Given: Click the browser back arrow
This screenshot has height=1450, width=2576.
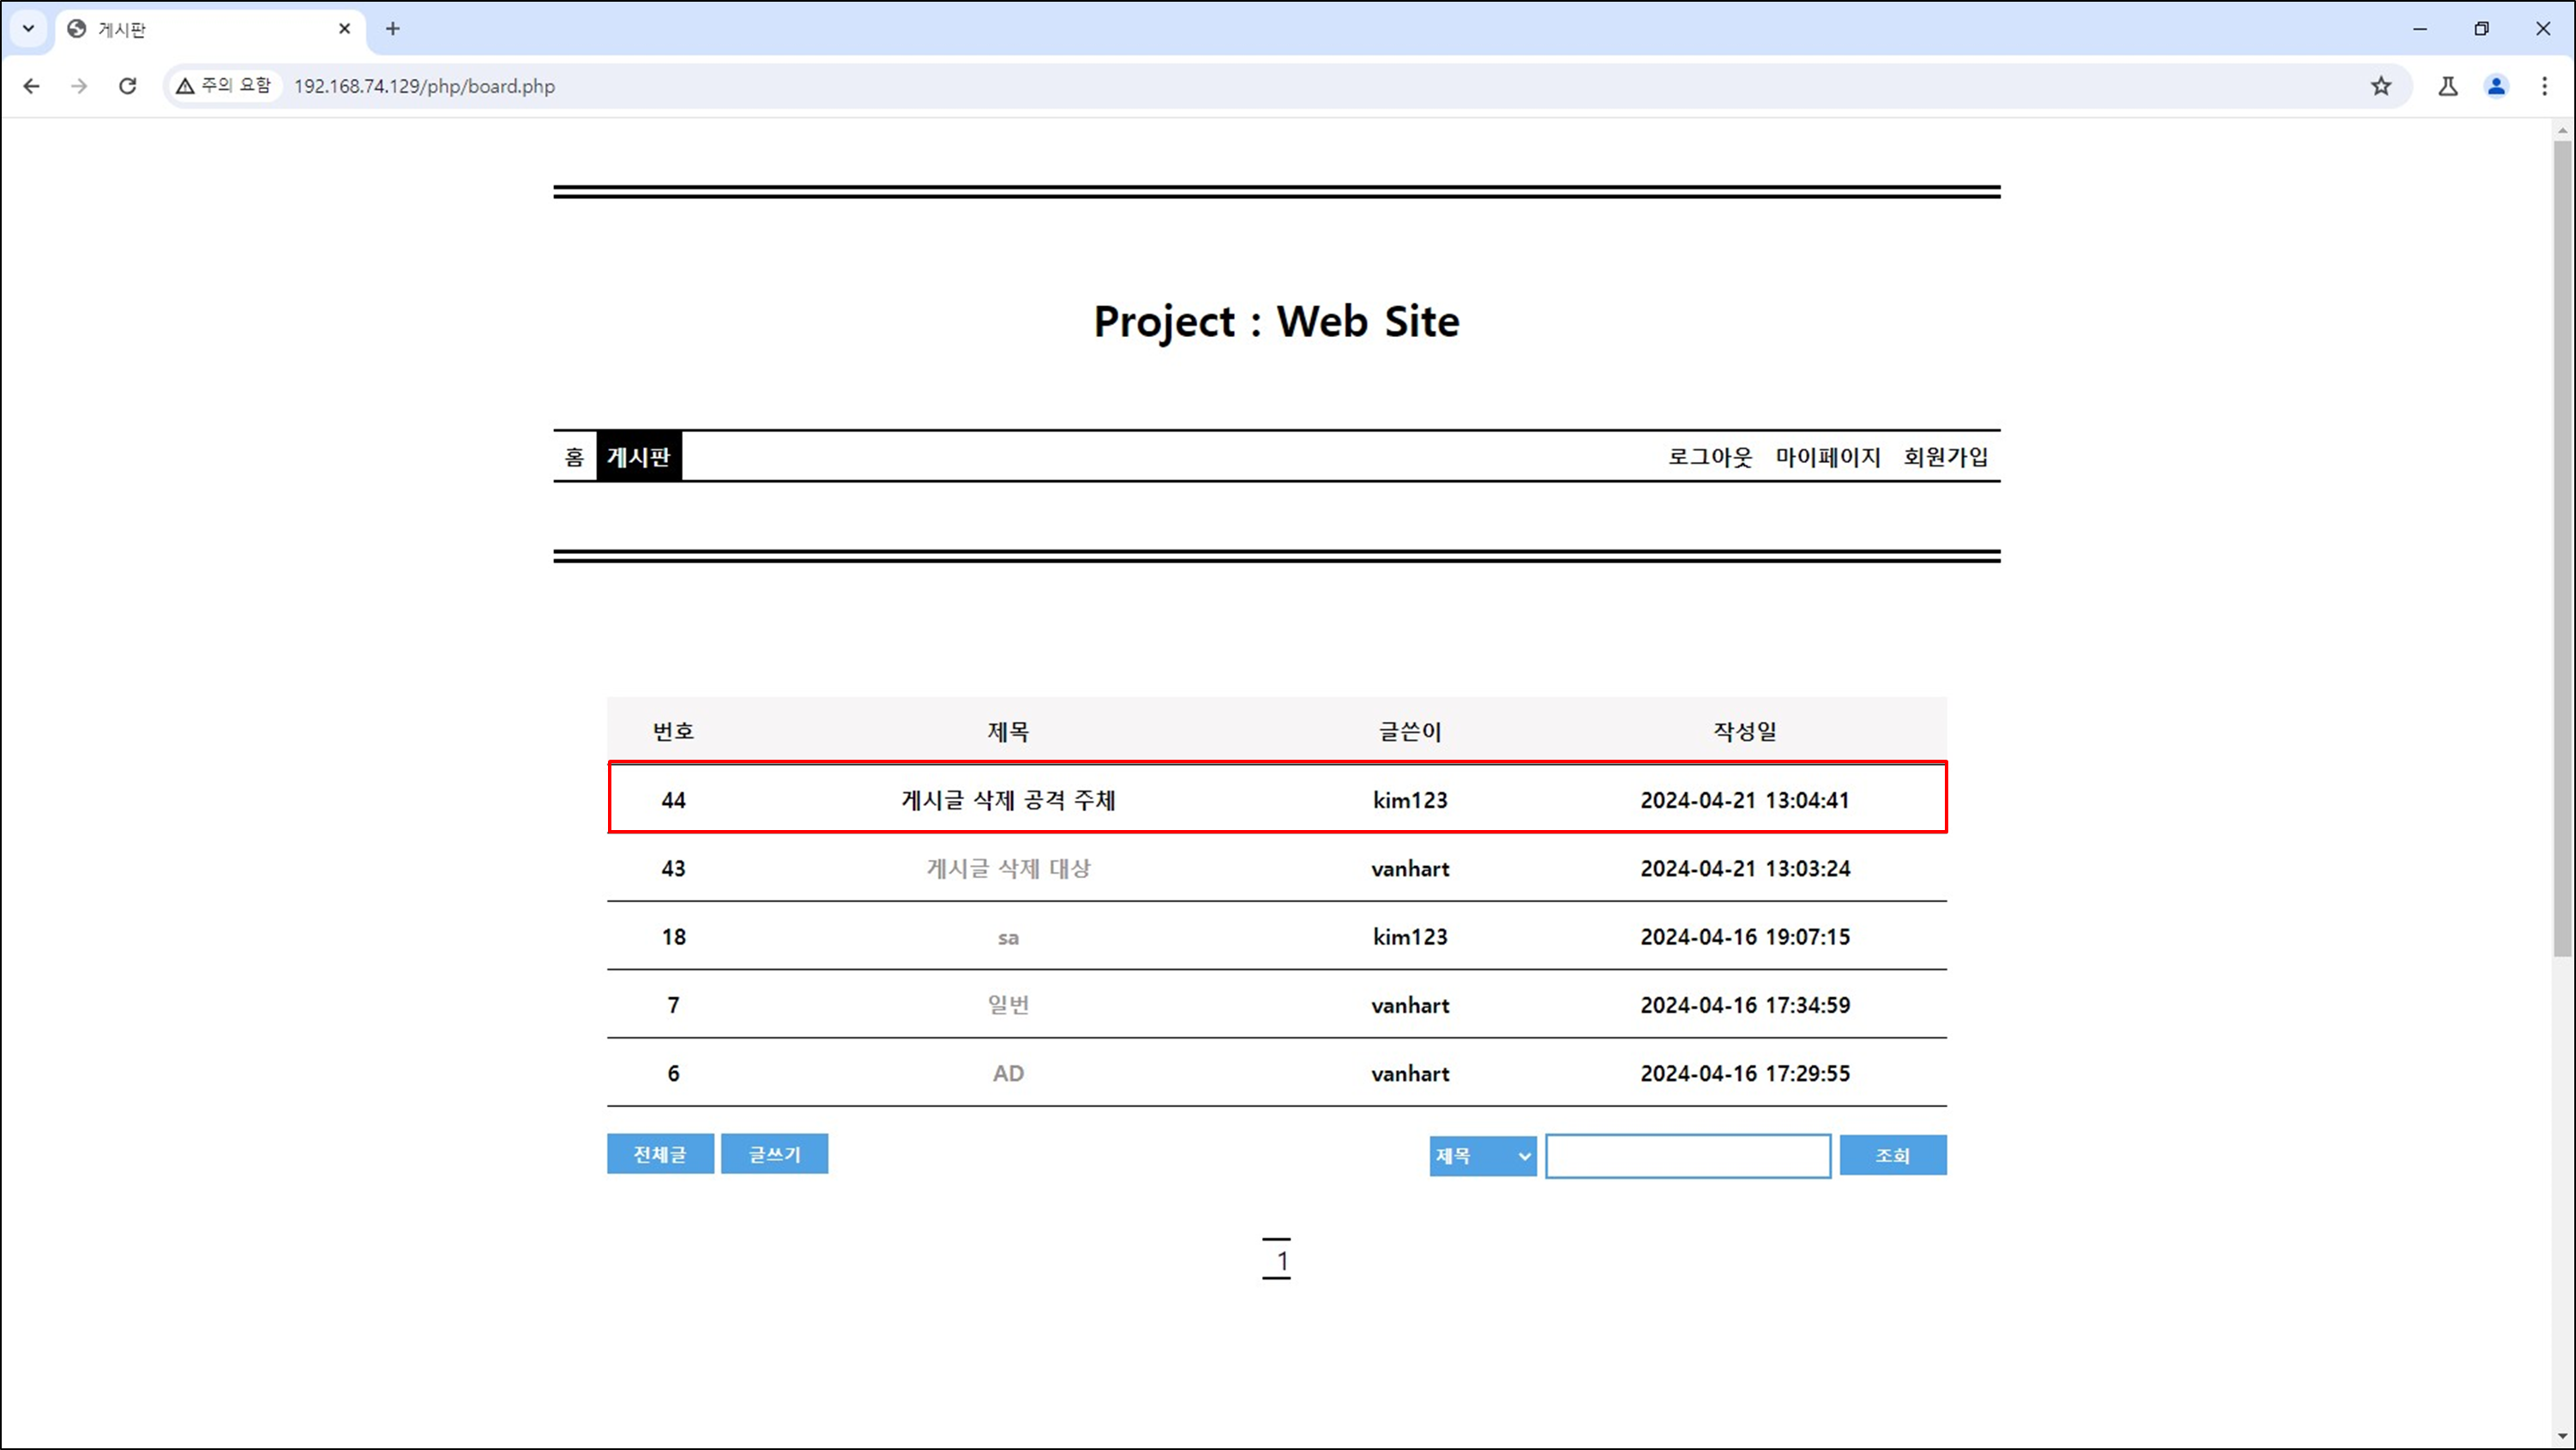Looking at the screenshot, I should tap(31, 86).
